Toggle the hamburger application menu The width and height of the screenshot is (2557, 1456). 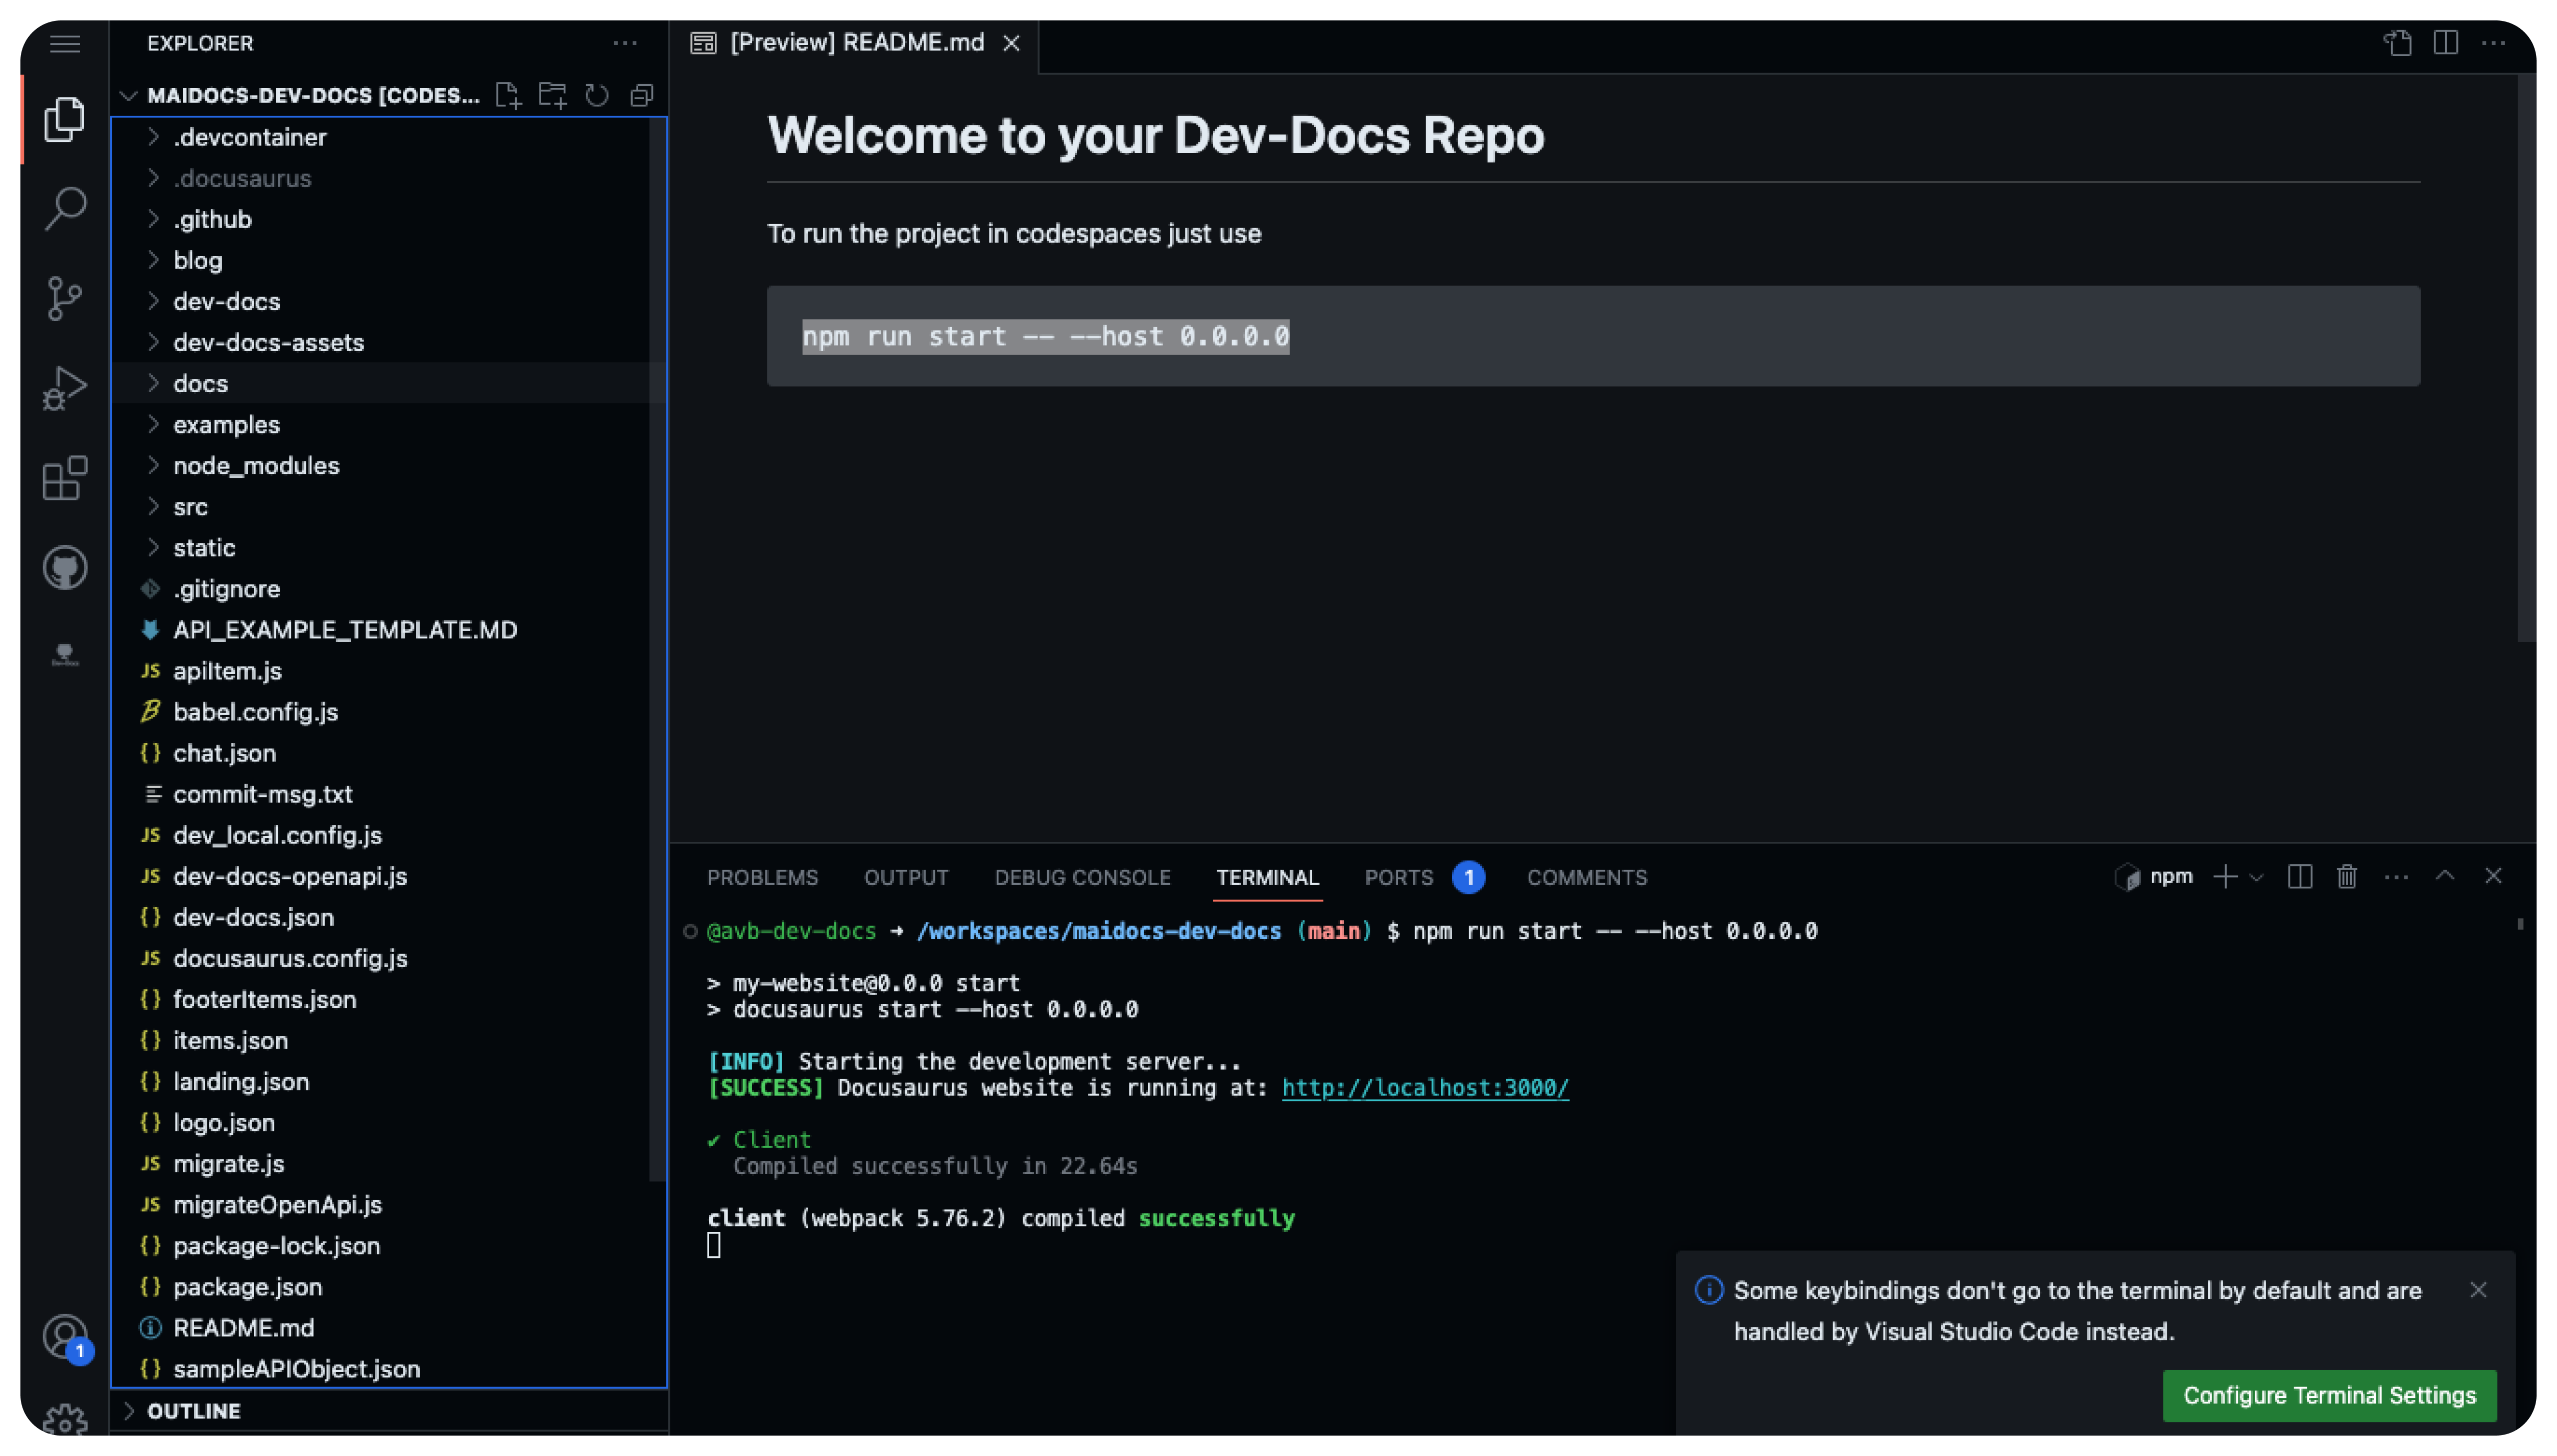click(x=65, y=43)
